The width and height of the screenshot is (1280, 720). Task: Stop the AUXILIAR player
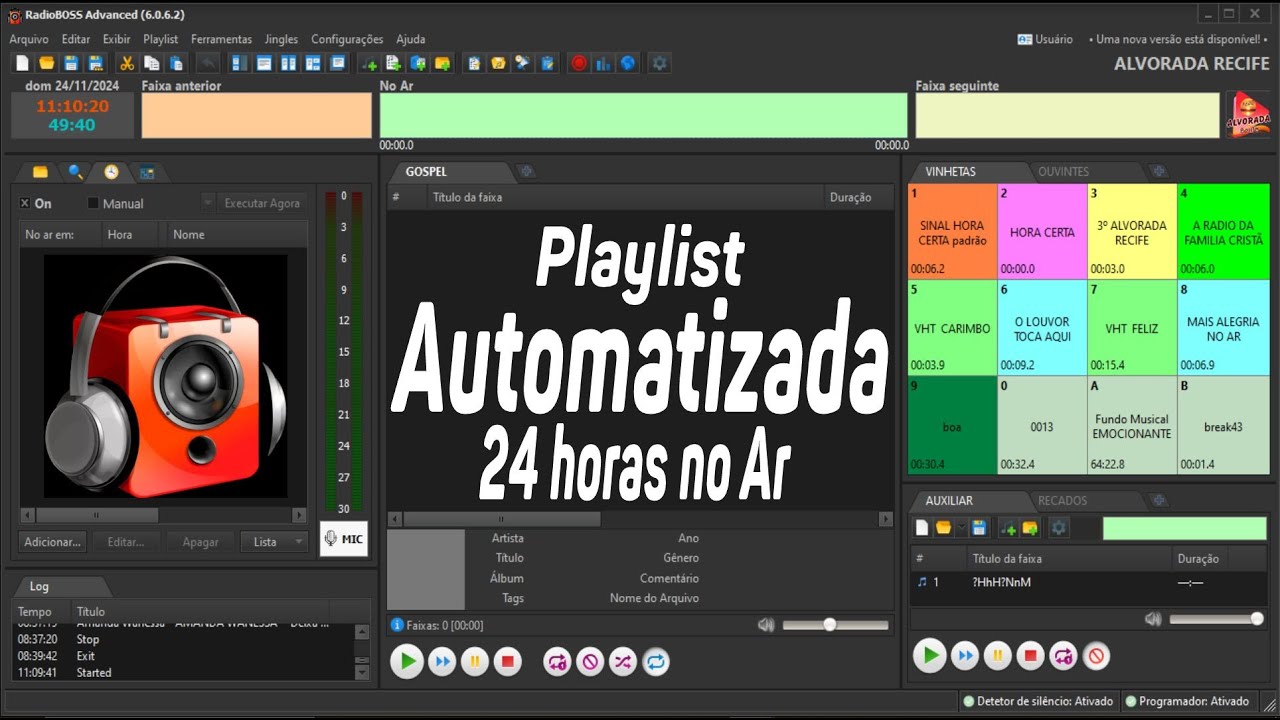coord(1030,656)
